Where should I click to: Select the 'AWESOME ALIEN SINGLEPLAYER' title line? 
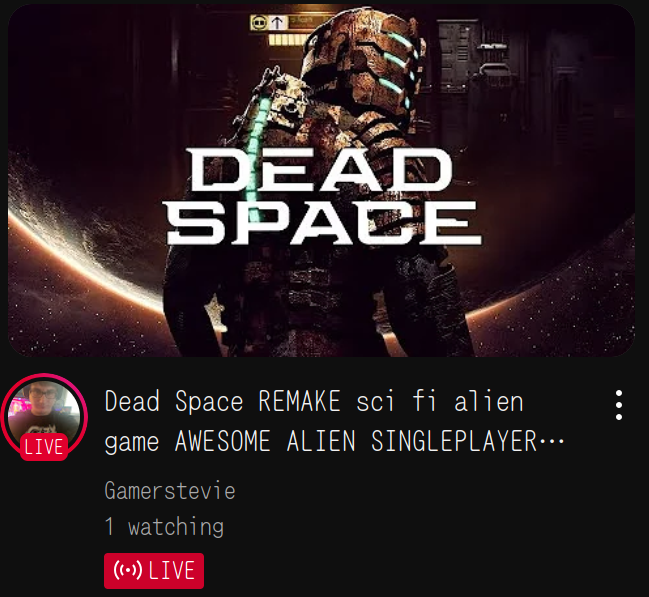pyautogui.click(x=356, y=441)
